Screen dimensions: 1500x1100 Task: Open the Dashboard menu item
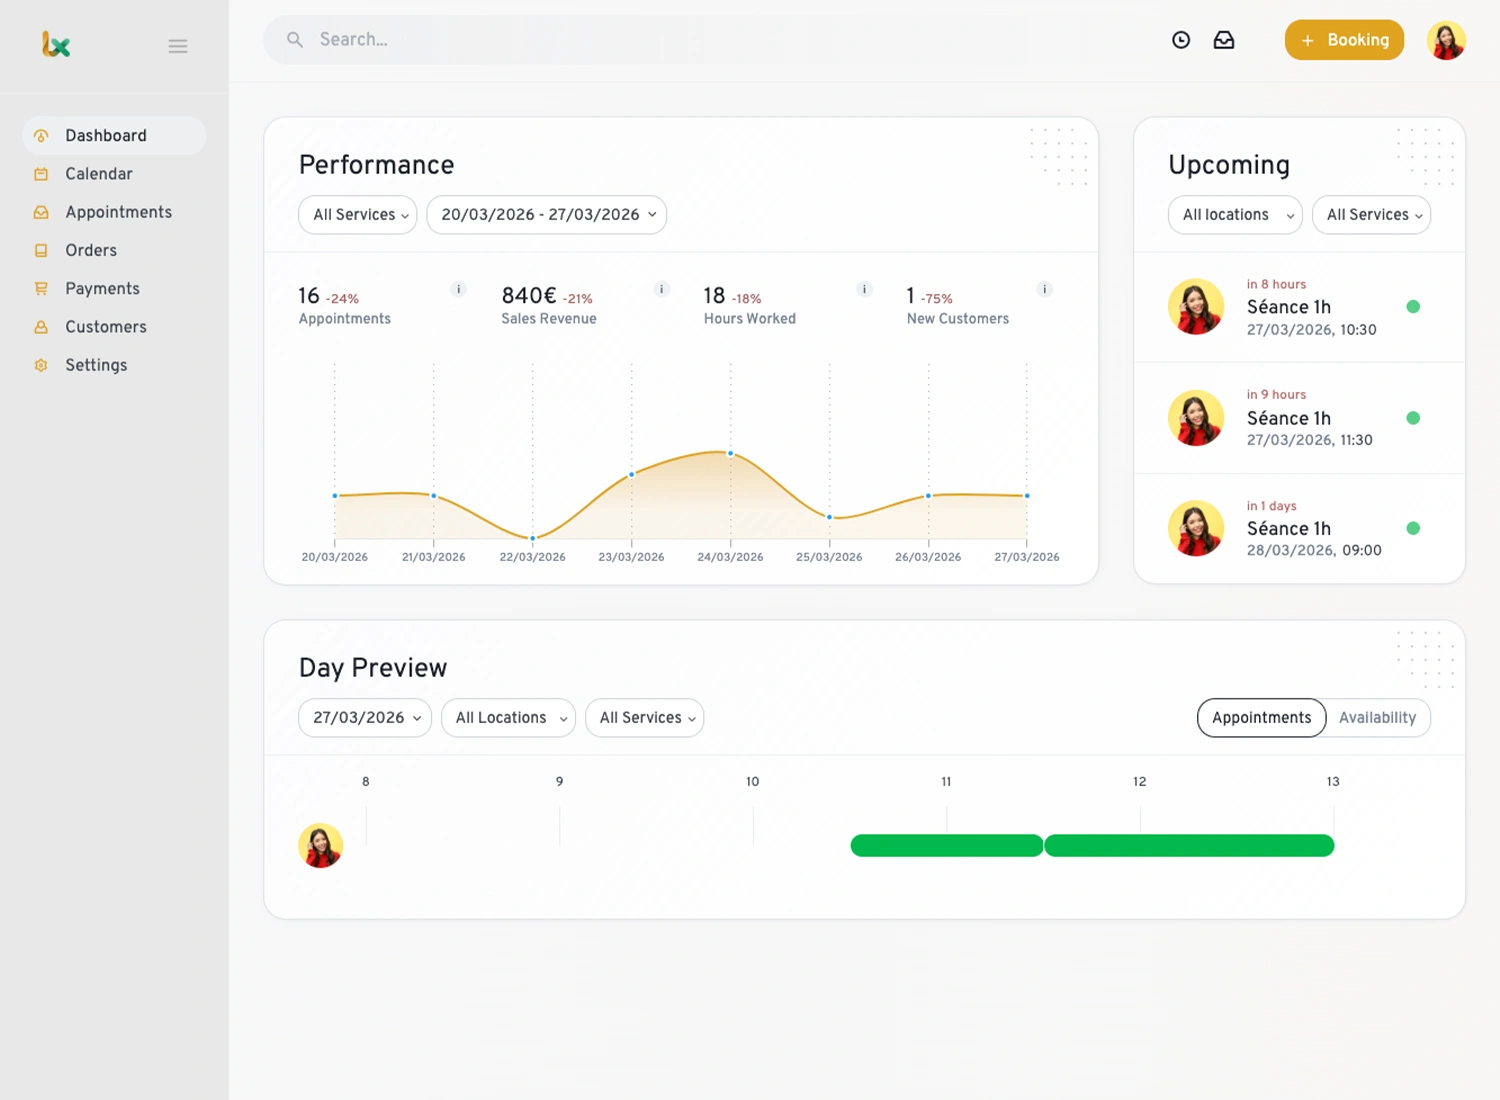106,135
